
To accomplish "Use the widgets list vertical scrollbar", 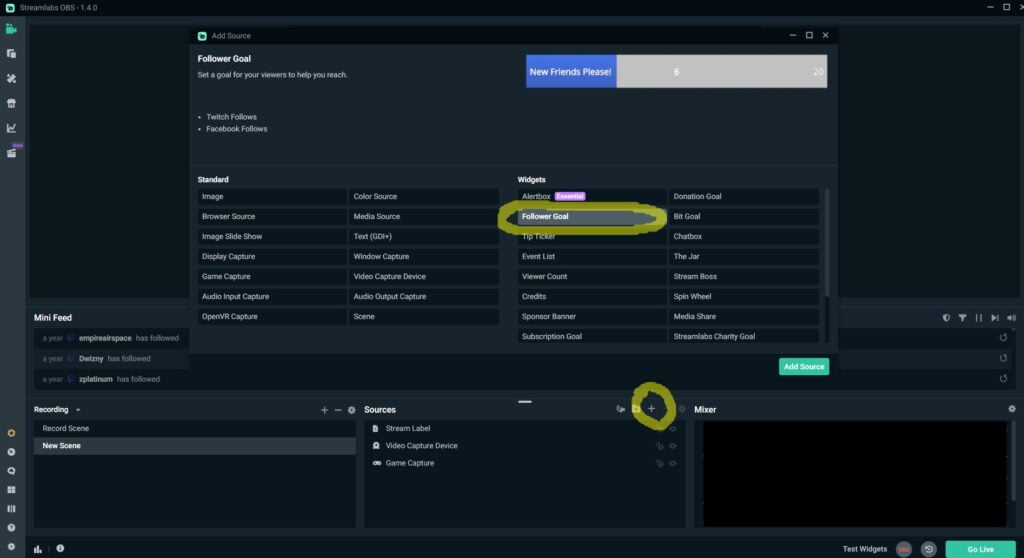I will [827, 242].
